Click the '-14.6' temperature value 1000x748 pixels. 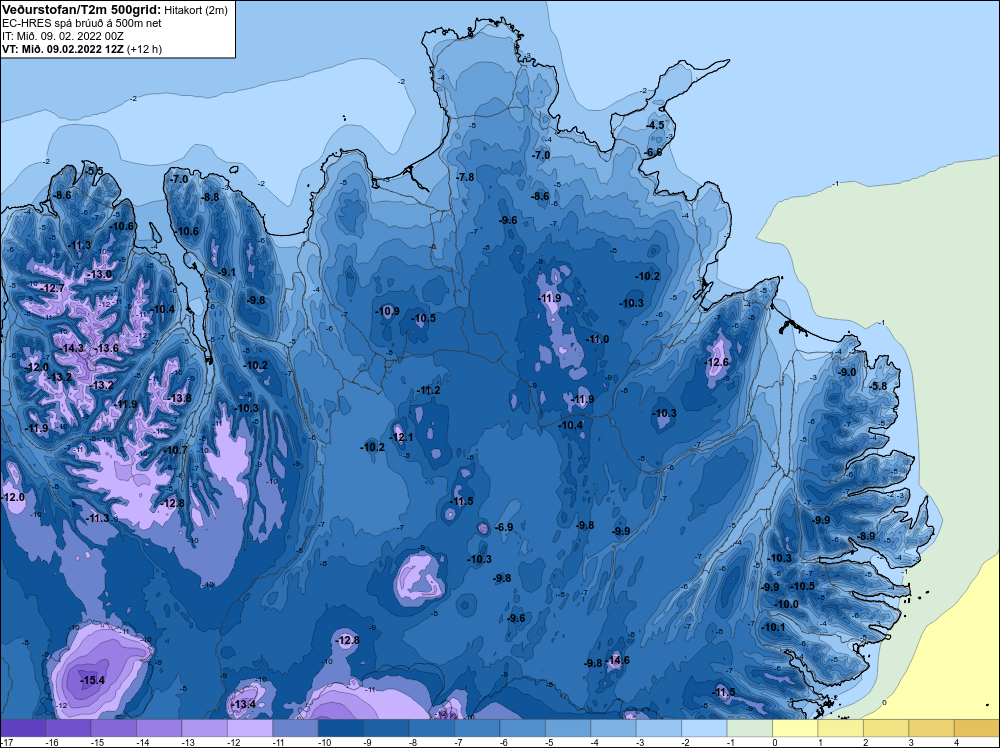(x=618, y=660)
